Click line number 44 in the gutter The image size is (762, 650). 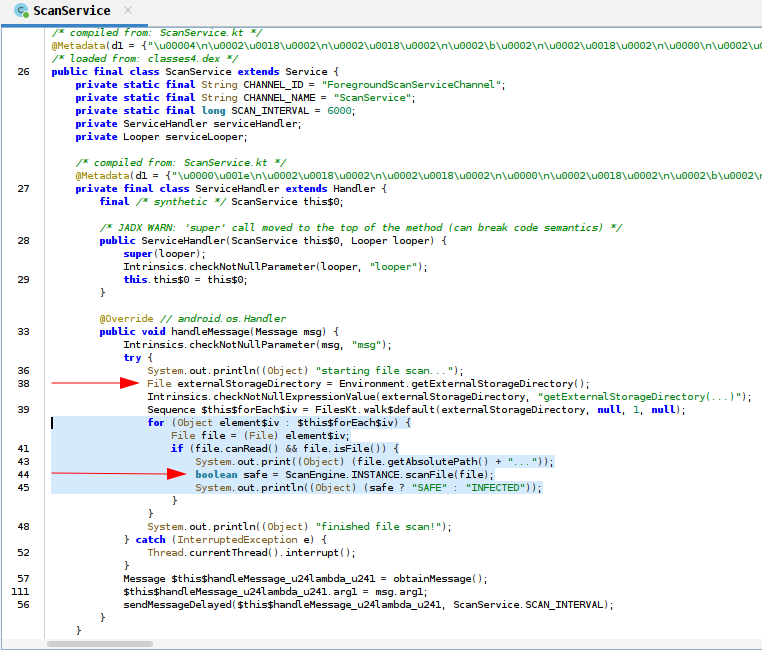click(x=23, y=474)
